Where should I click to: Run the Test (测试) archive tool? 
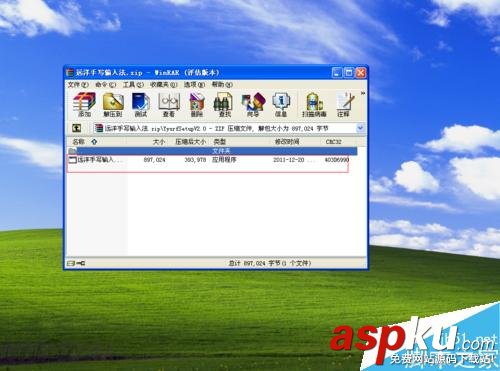tap(141, 104)
